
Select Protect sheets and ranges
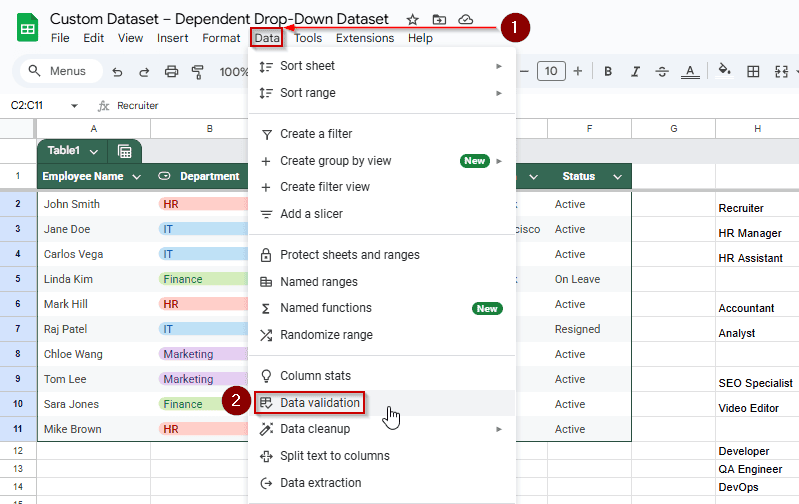click(x=382, y=255)
